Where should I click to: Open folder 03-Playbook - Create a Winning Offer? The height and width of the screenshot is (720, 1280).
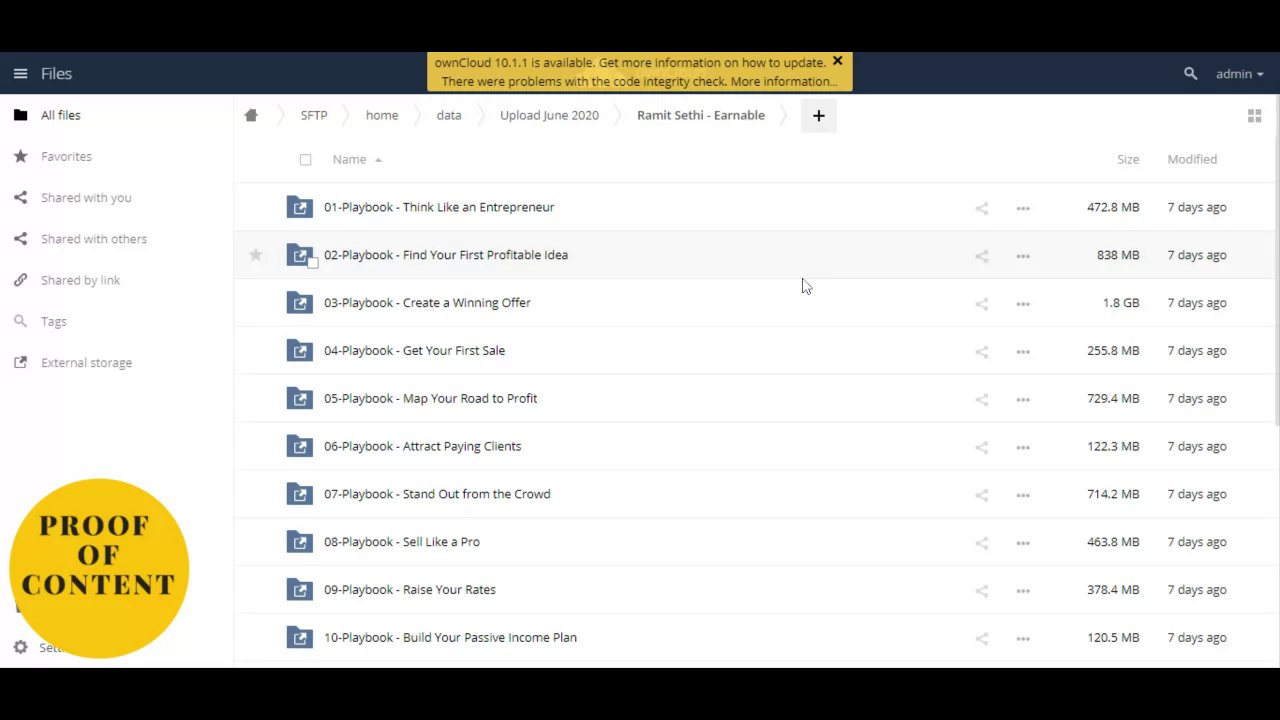point(427,303)
